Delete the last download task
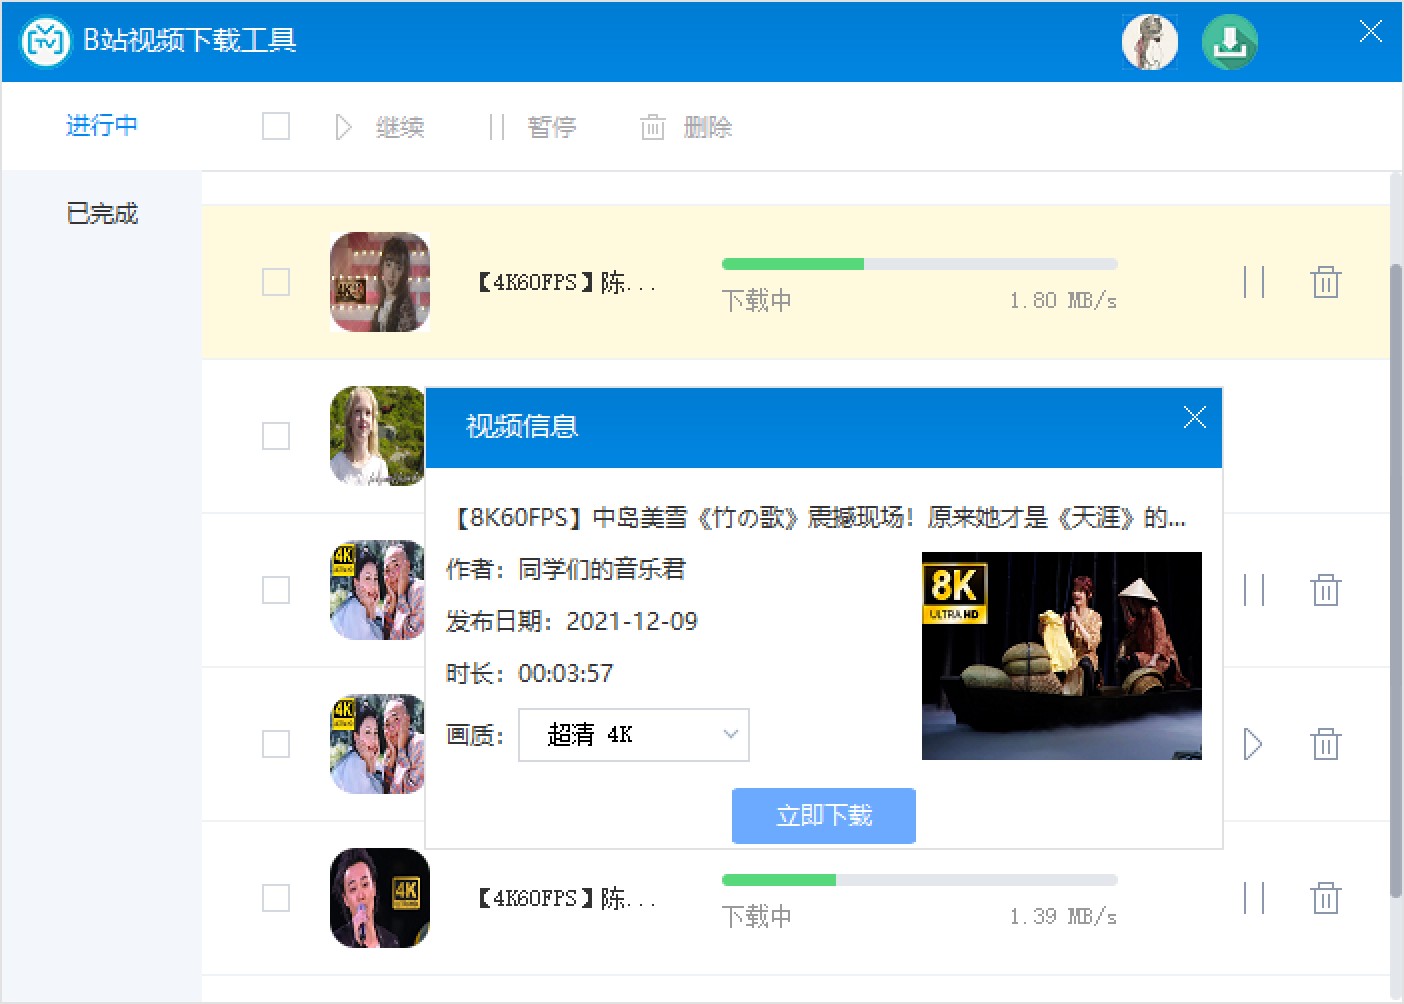1404x1004 pixels. click(1326, 898)
